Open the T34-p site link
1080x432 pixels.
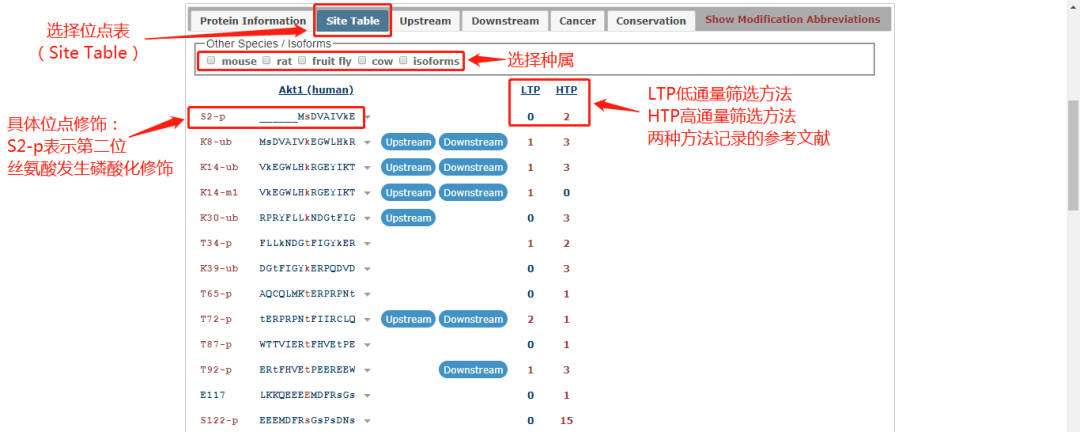click(216, 244)
